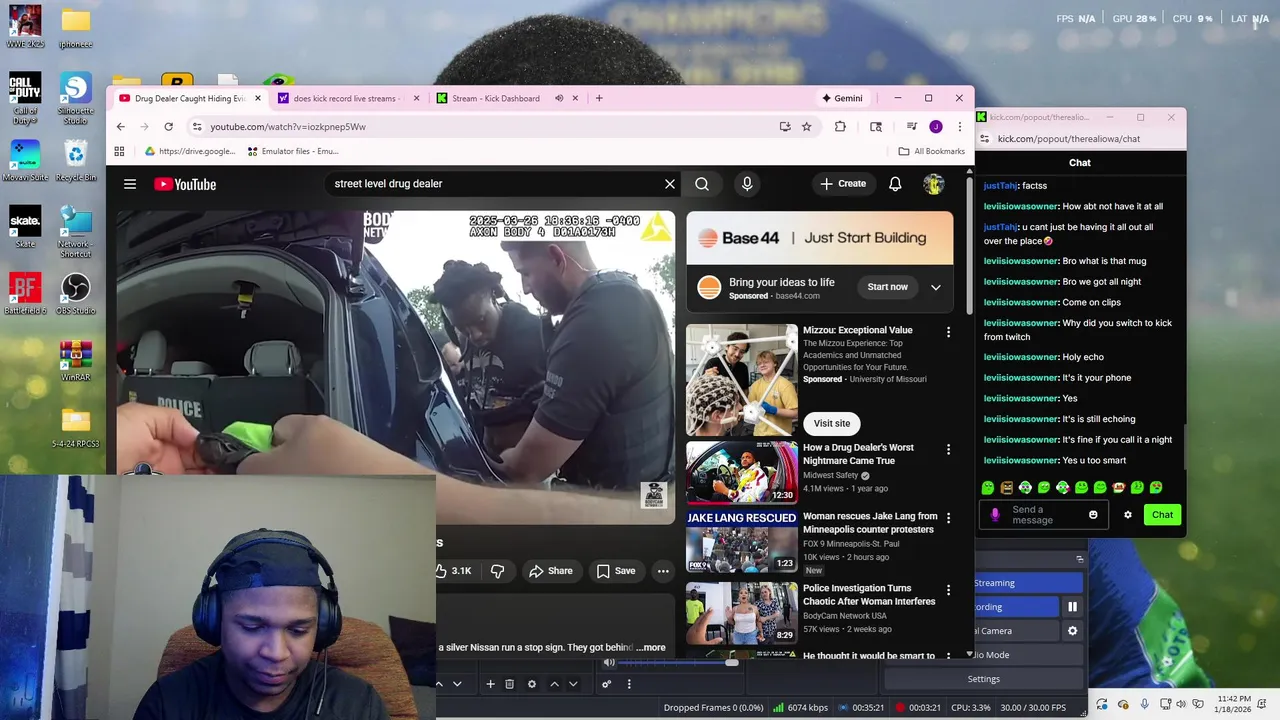The width and height of the screenshot is (1280, 720).
Task: Toggle OBS Recording button
Action: pyautogui.click(x=1016, y=607)
